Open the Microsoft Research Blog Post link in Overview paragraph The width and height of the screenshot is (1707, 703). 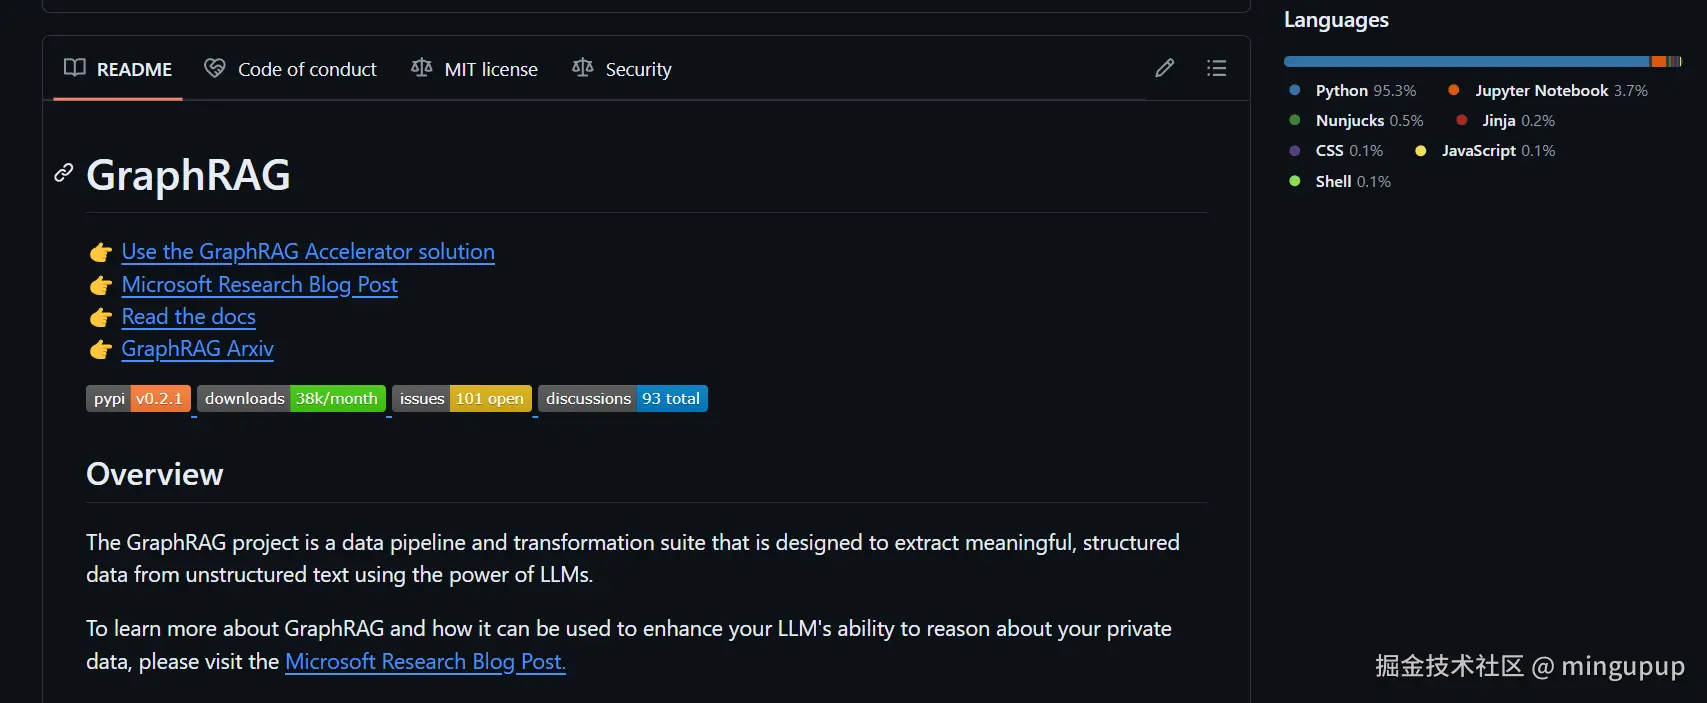point(425,662)
